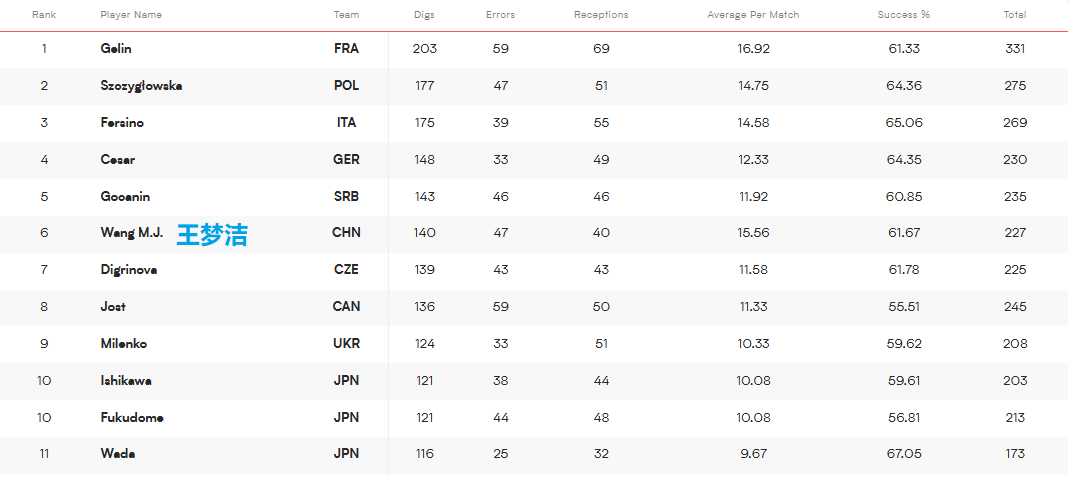Click the Player Name column header
1069x477 pixels.
[131, 15]
